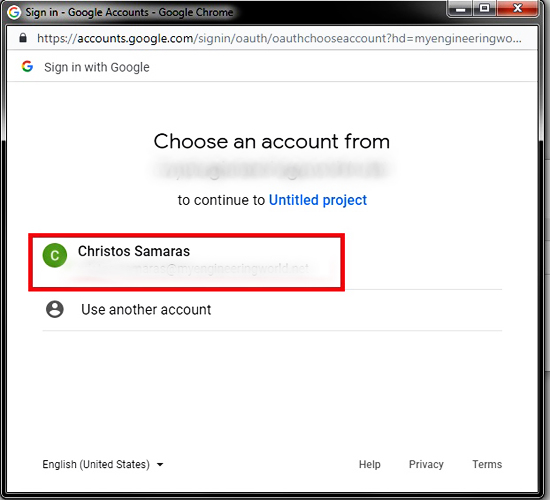
Task: Open the Privacy link
Action: coord(426,464)
